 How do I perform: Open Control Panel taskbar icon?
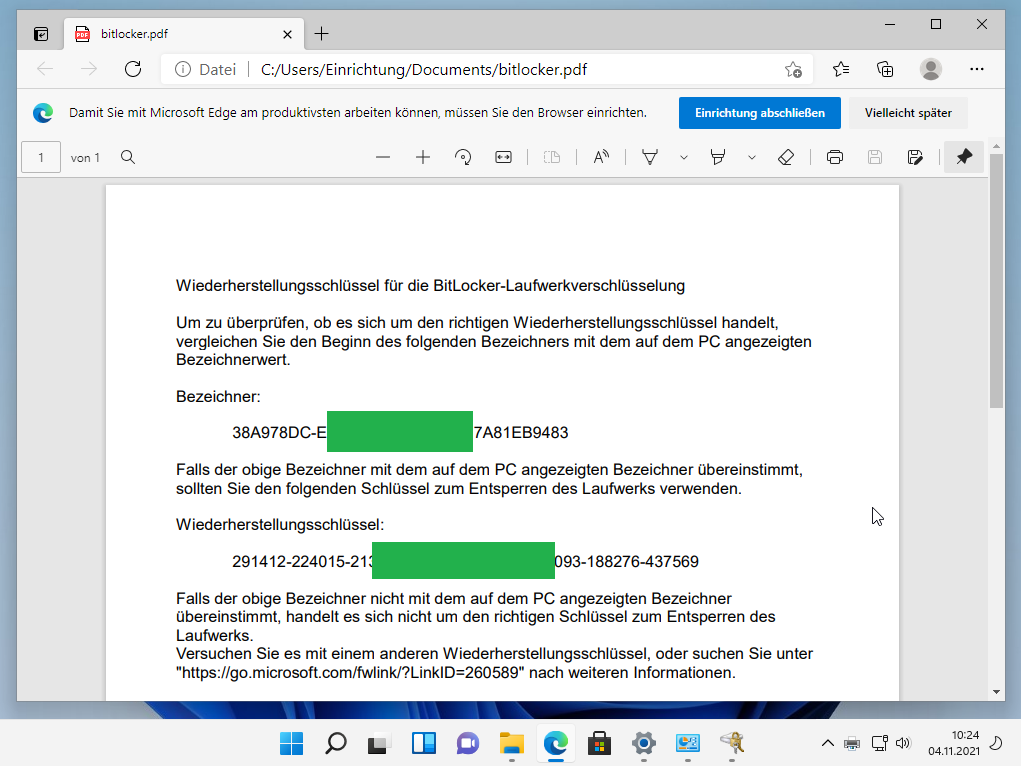point(688,743)
